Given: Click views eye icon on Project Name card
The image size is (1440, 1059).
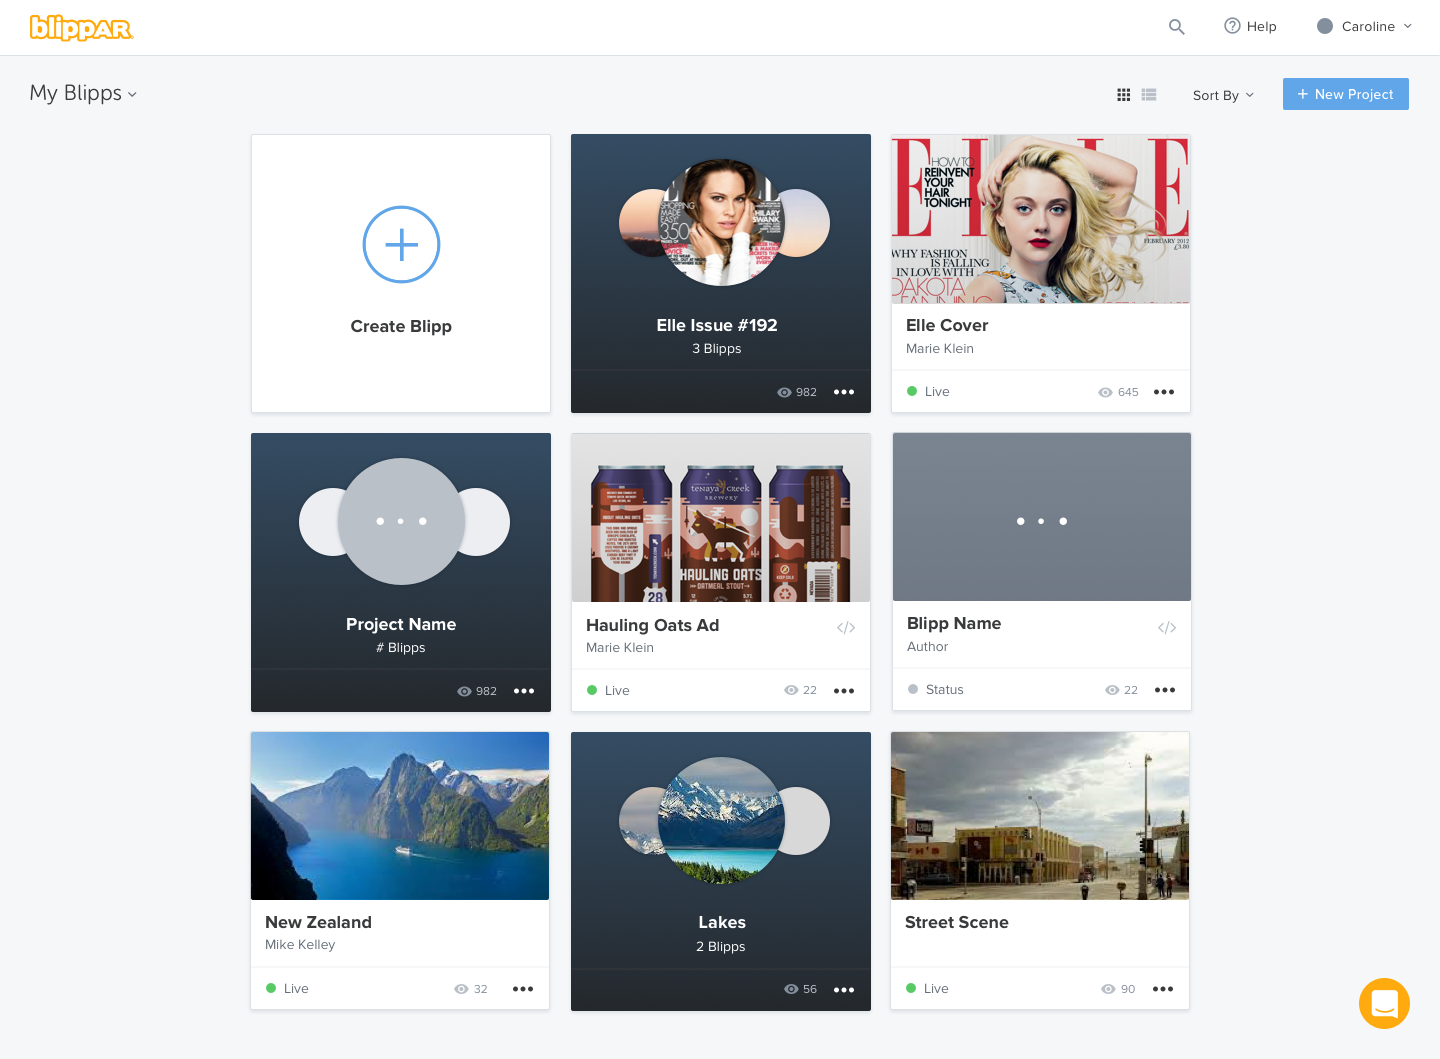Looking at the screenshot, I should (x=465, y=691).
